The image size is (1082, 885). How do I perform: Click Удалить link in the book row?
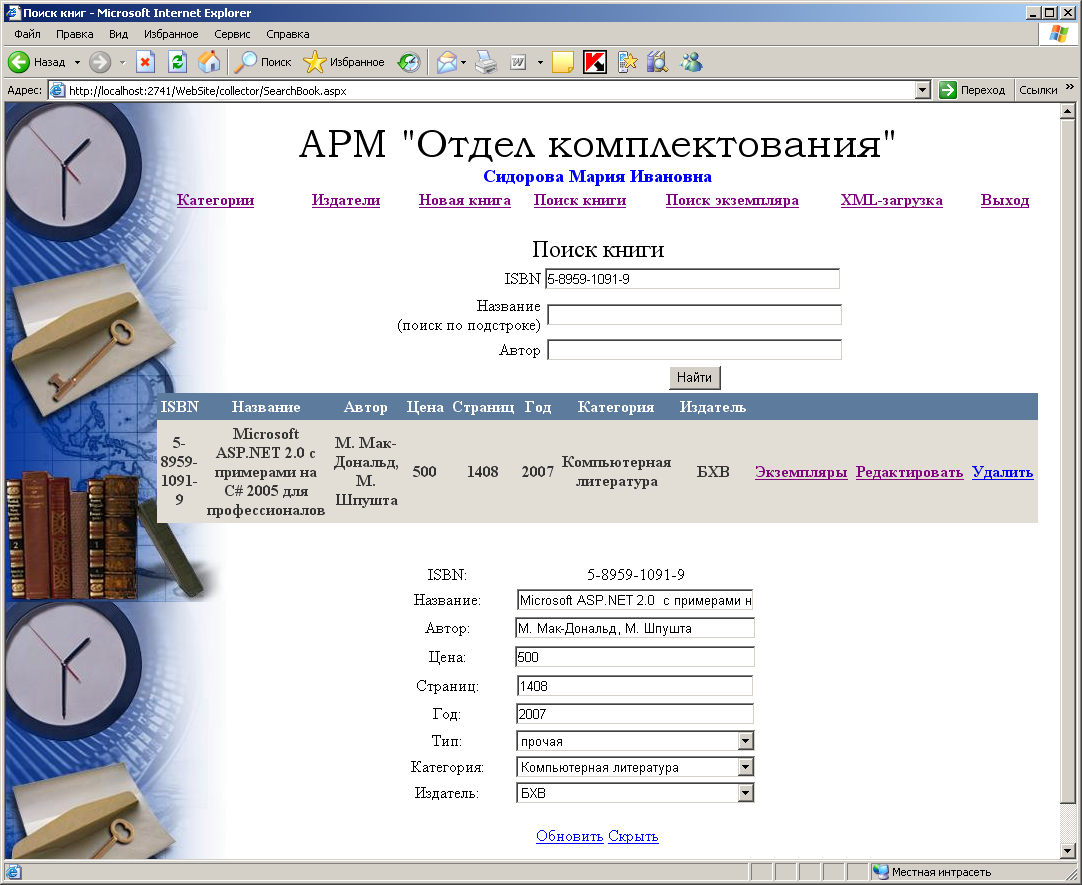click(1002, 472)
